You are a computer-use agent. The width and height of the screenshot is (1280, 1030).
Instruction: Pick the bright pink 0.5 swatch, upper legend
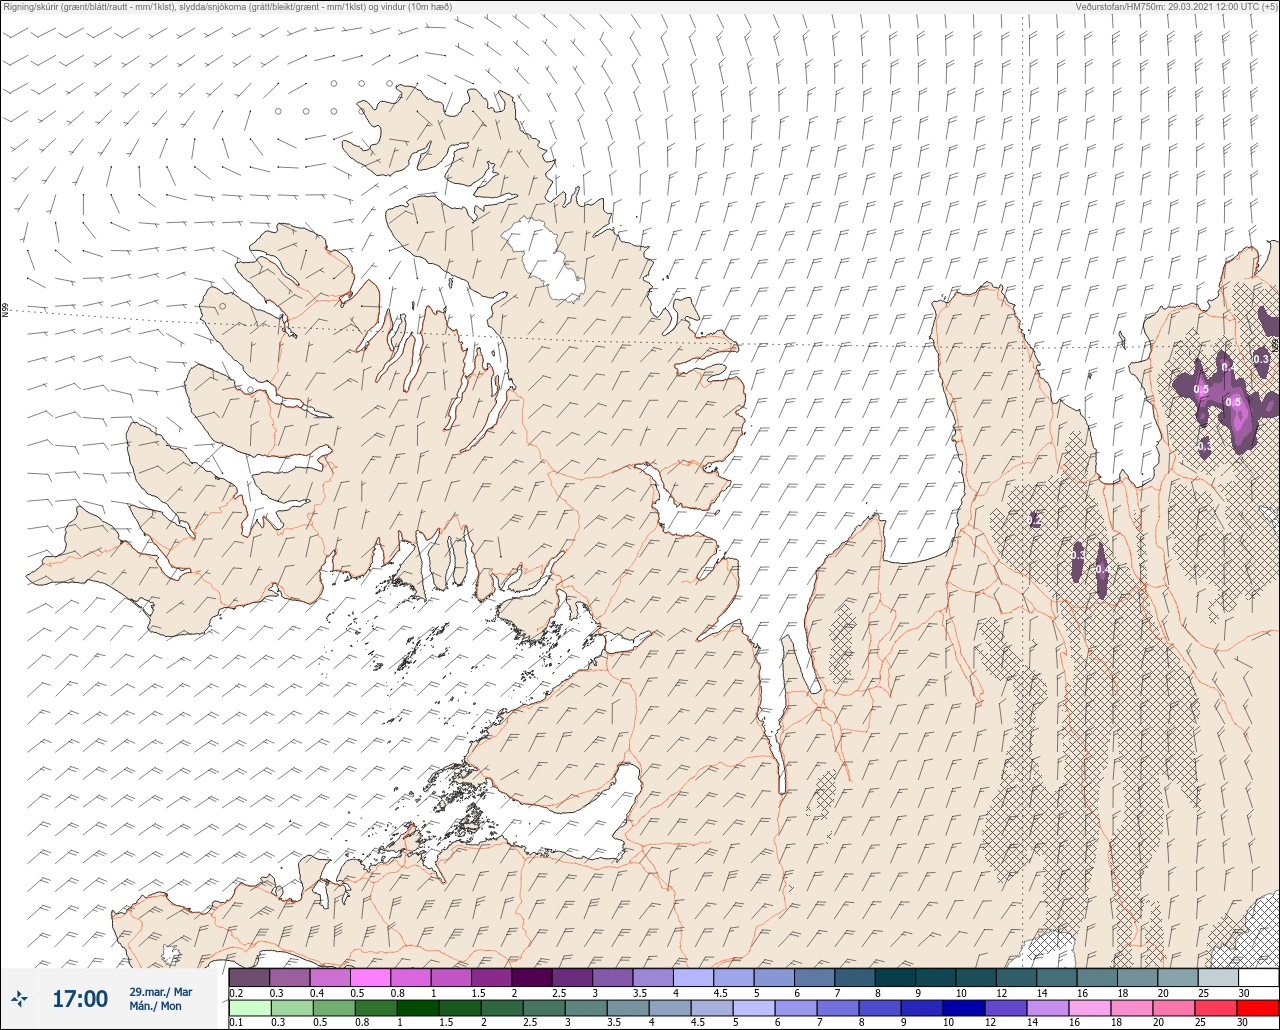tap(370, 977)
